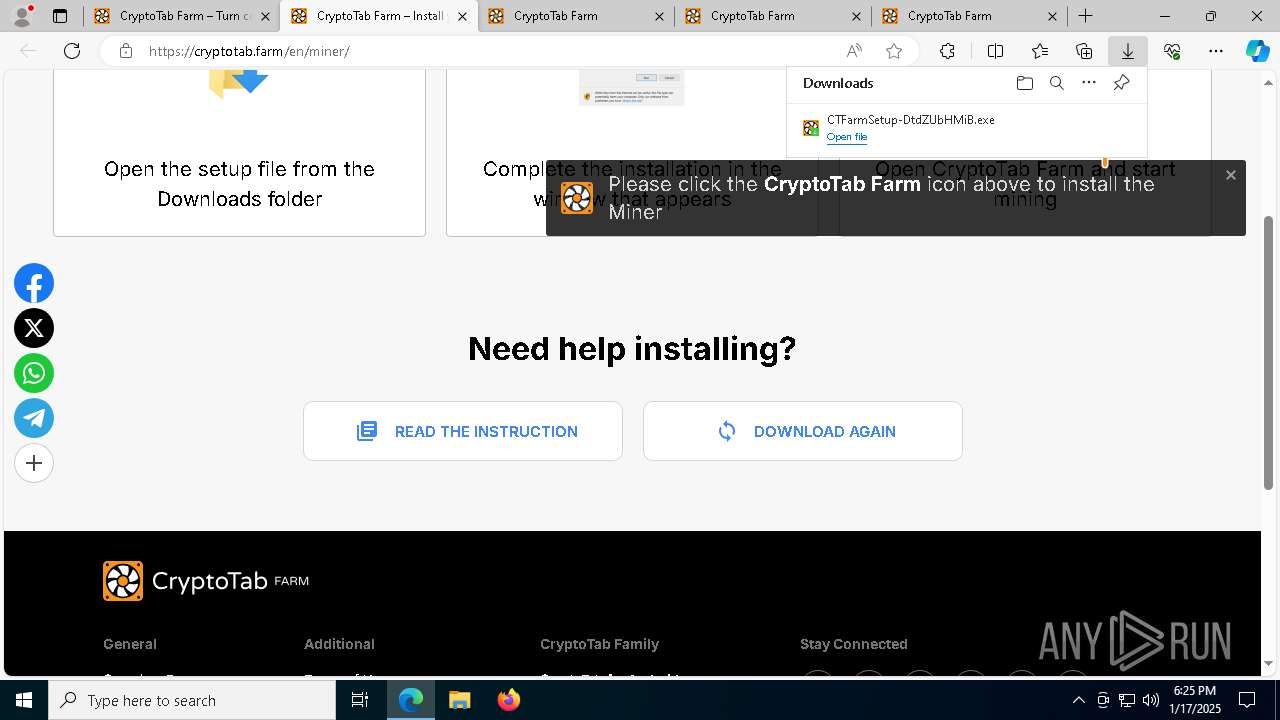Click CryptoTab FARM footer logo
Screen dimensions: 1280x720
(x=206, y=581)
